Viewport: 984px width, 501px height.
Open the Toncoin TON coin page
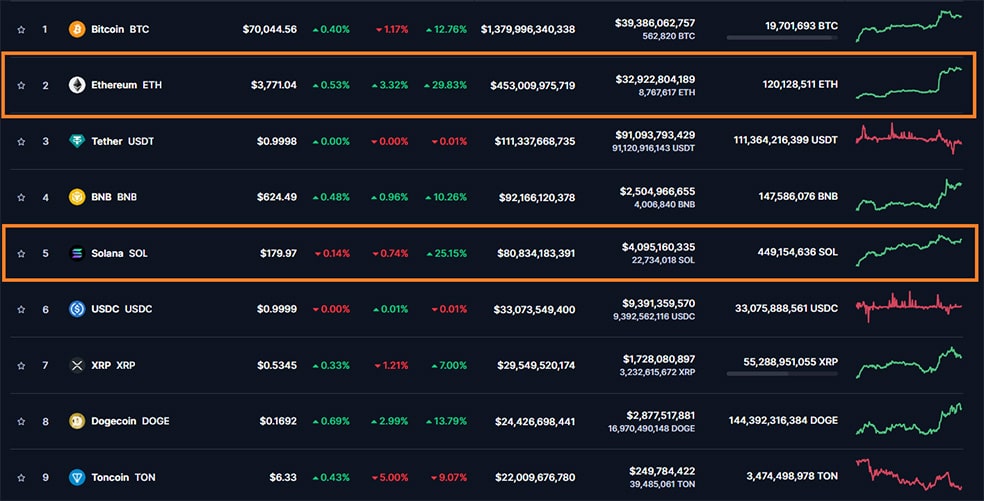123,478
